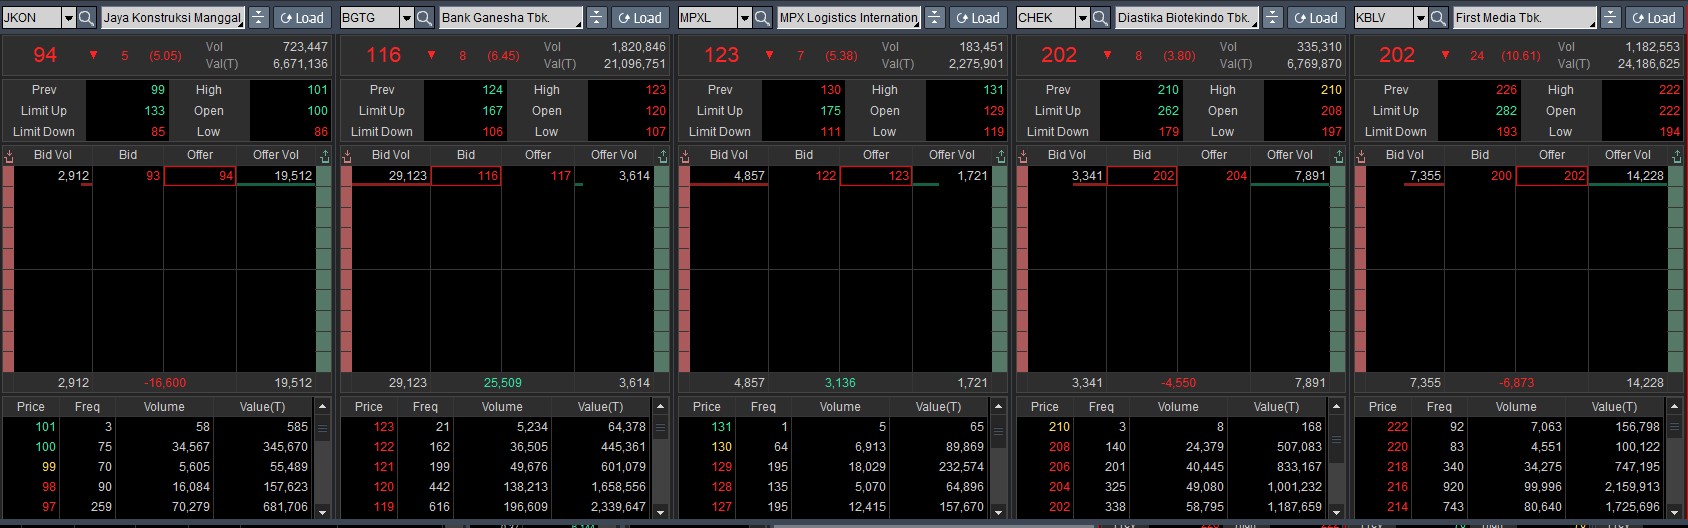Click the red down-arrow icon left of MPXL Bid Vol
This screenshot has width=1688, height=528.
click(685, 155)
